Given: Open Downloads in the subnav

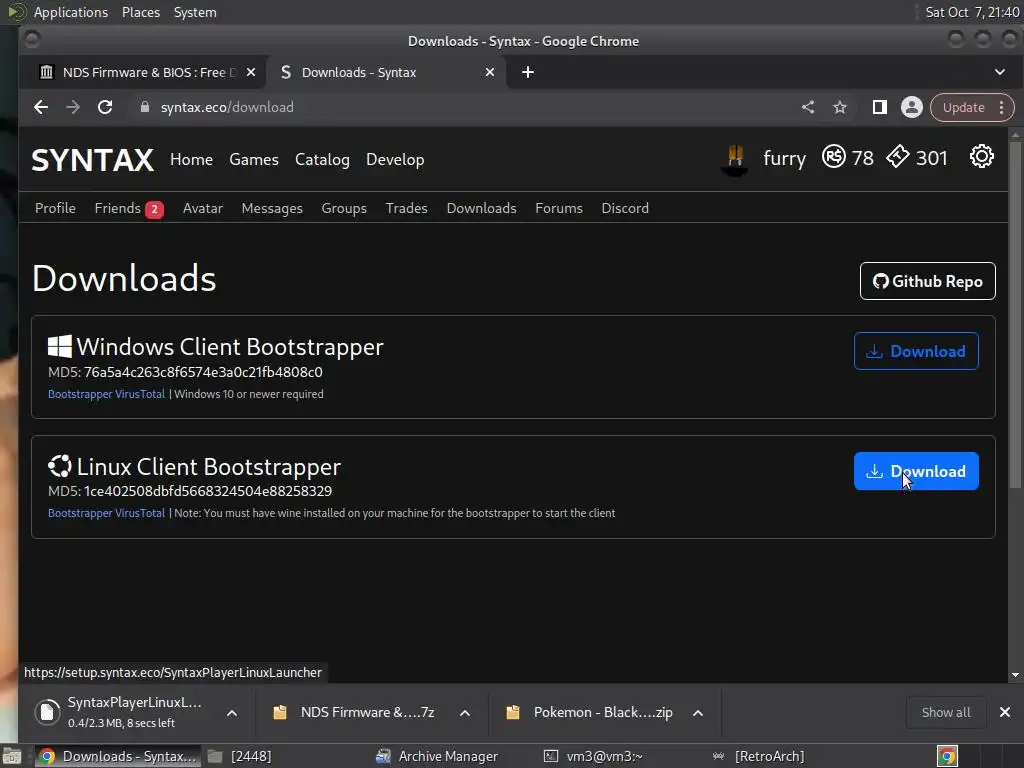Looking at the screenshot, I should (x=481, y=208).
